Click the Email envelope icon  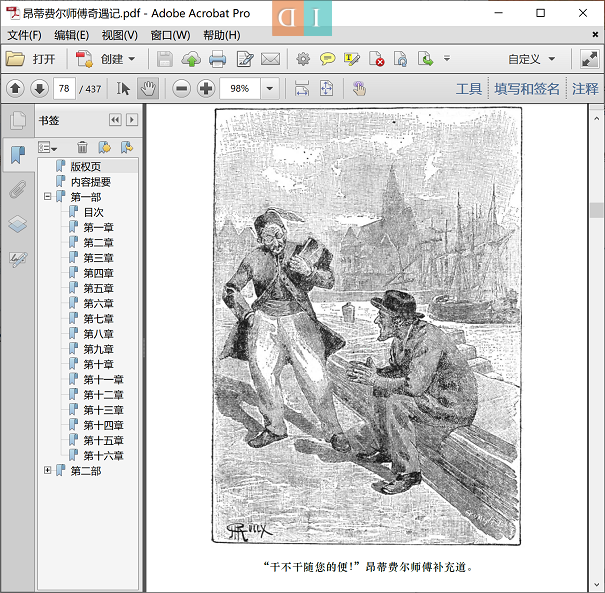tap(270, 59)
